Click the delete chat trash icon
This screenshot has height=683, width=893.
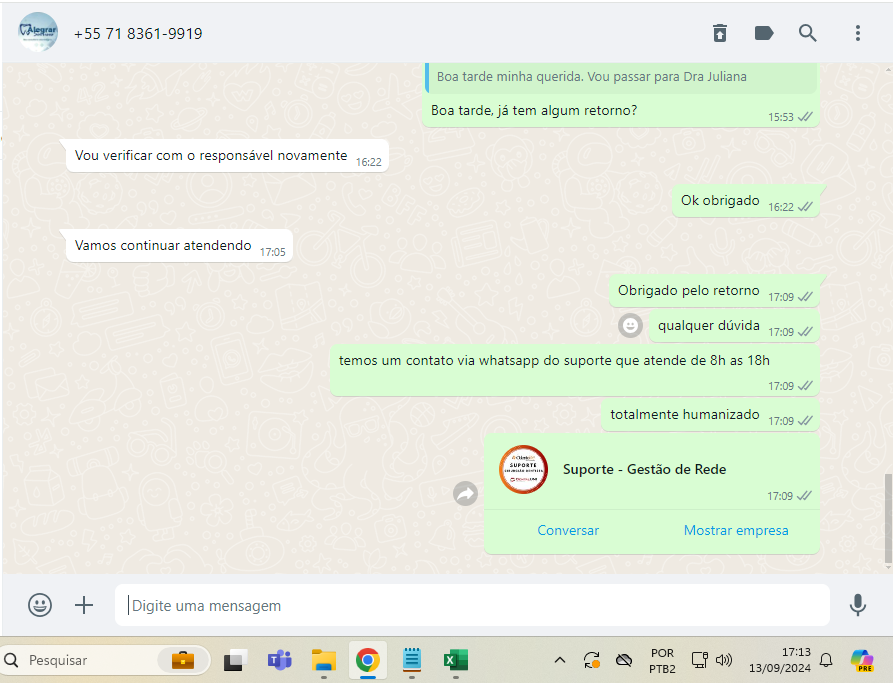(720, 33)
